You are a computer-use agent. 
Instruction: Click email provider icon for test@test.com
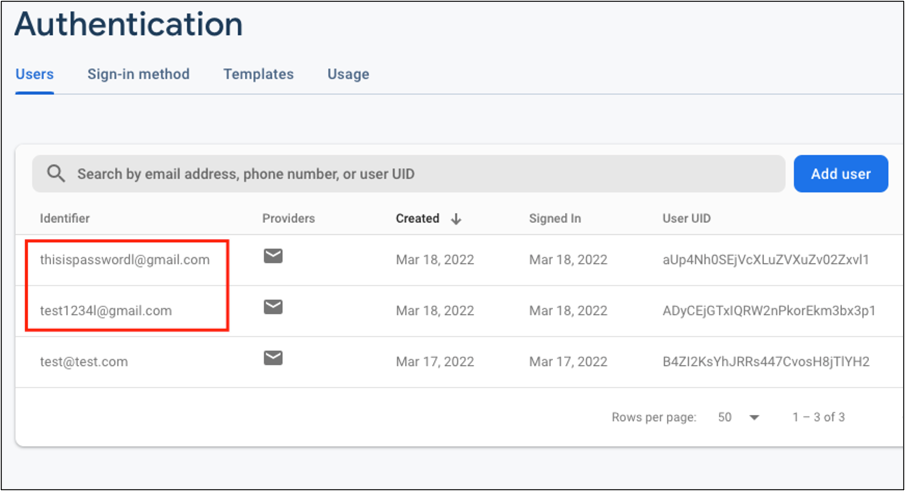(x=273, y=359)
